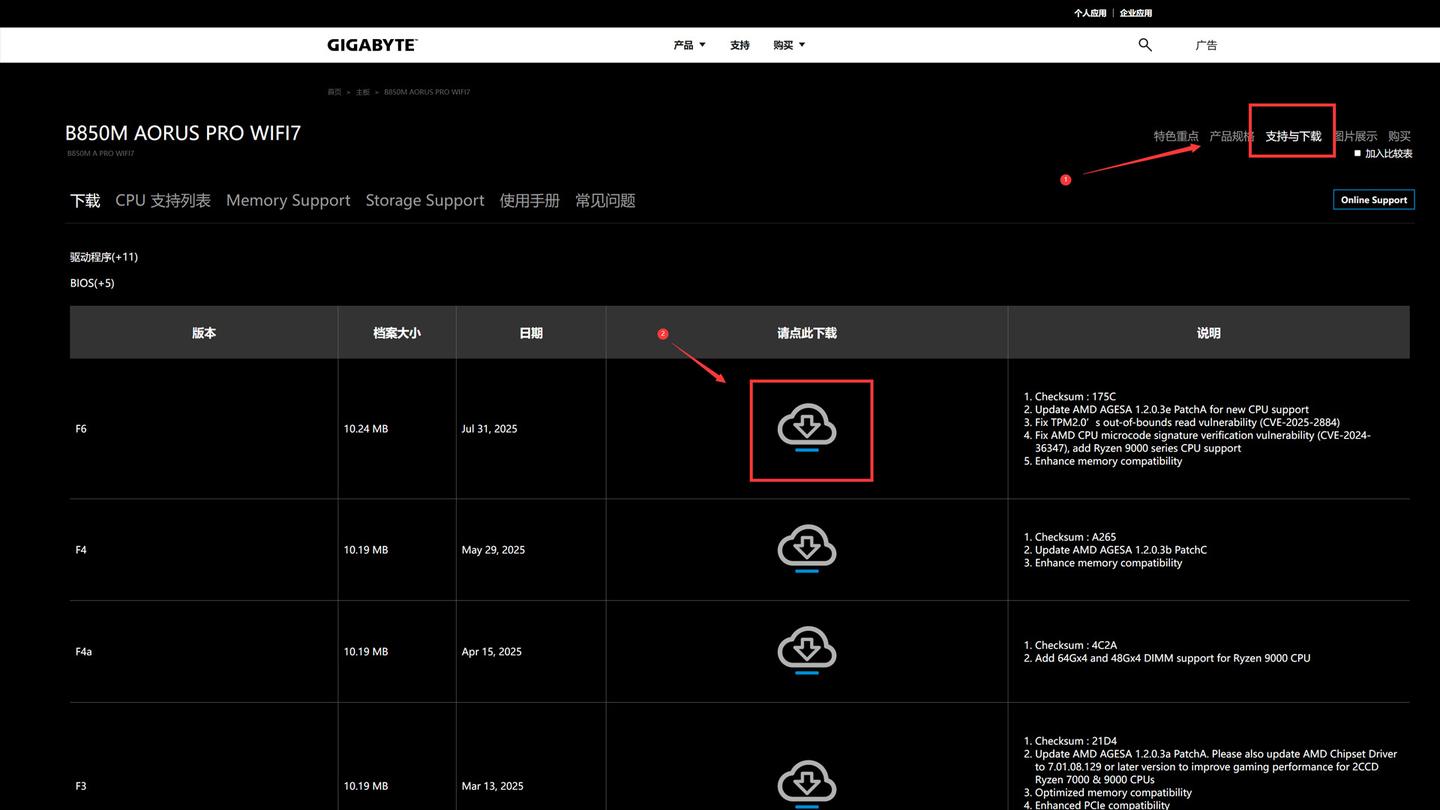Open the 使用手册 tab
Image resolution: width=1440 pixels, height=810 pixels.
(530, 200)
